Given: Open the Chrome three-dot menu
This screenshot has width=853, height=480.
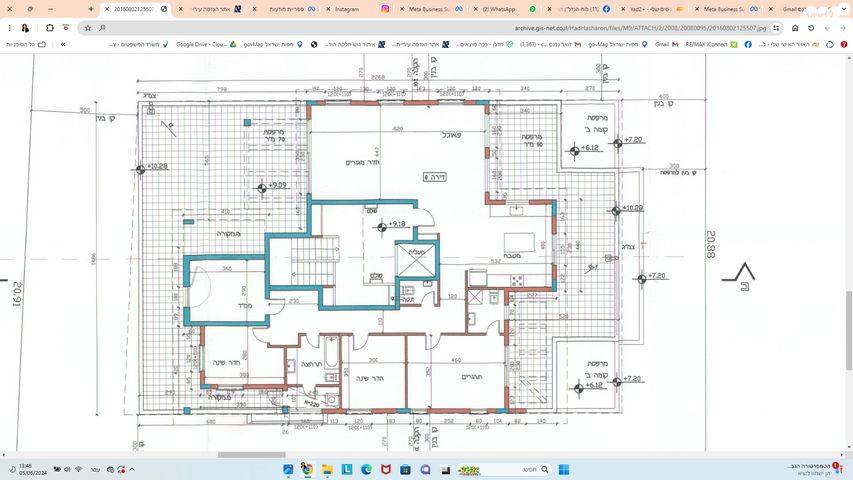Looking at the screenshot, I should [9, 28].
